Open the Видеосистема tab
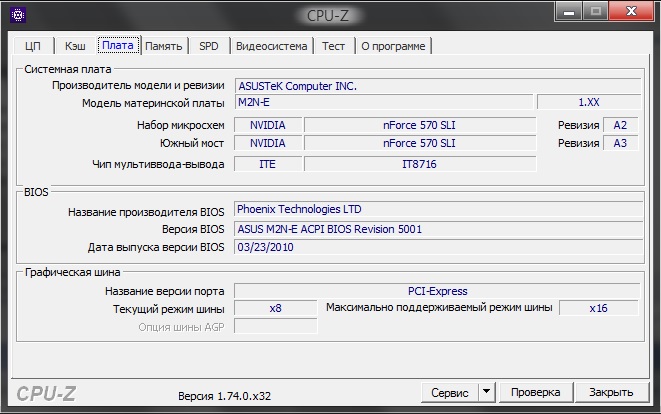The image size is (661, 414). pyautogui.click(x=271, y=46)
